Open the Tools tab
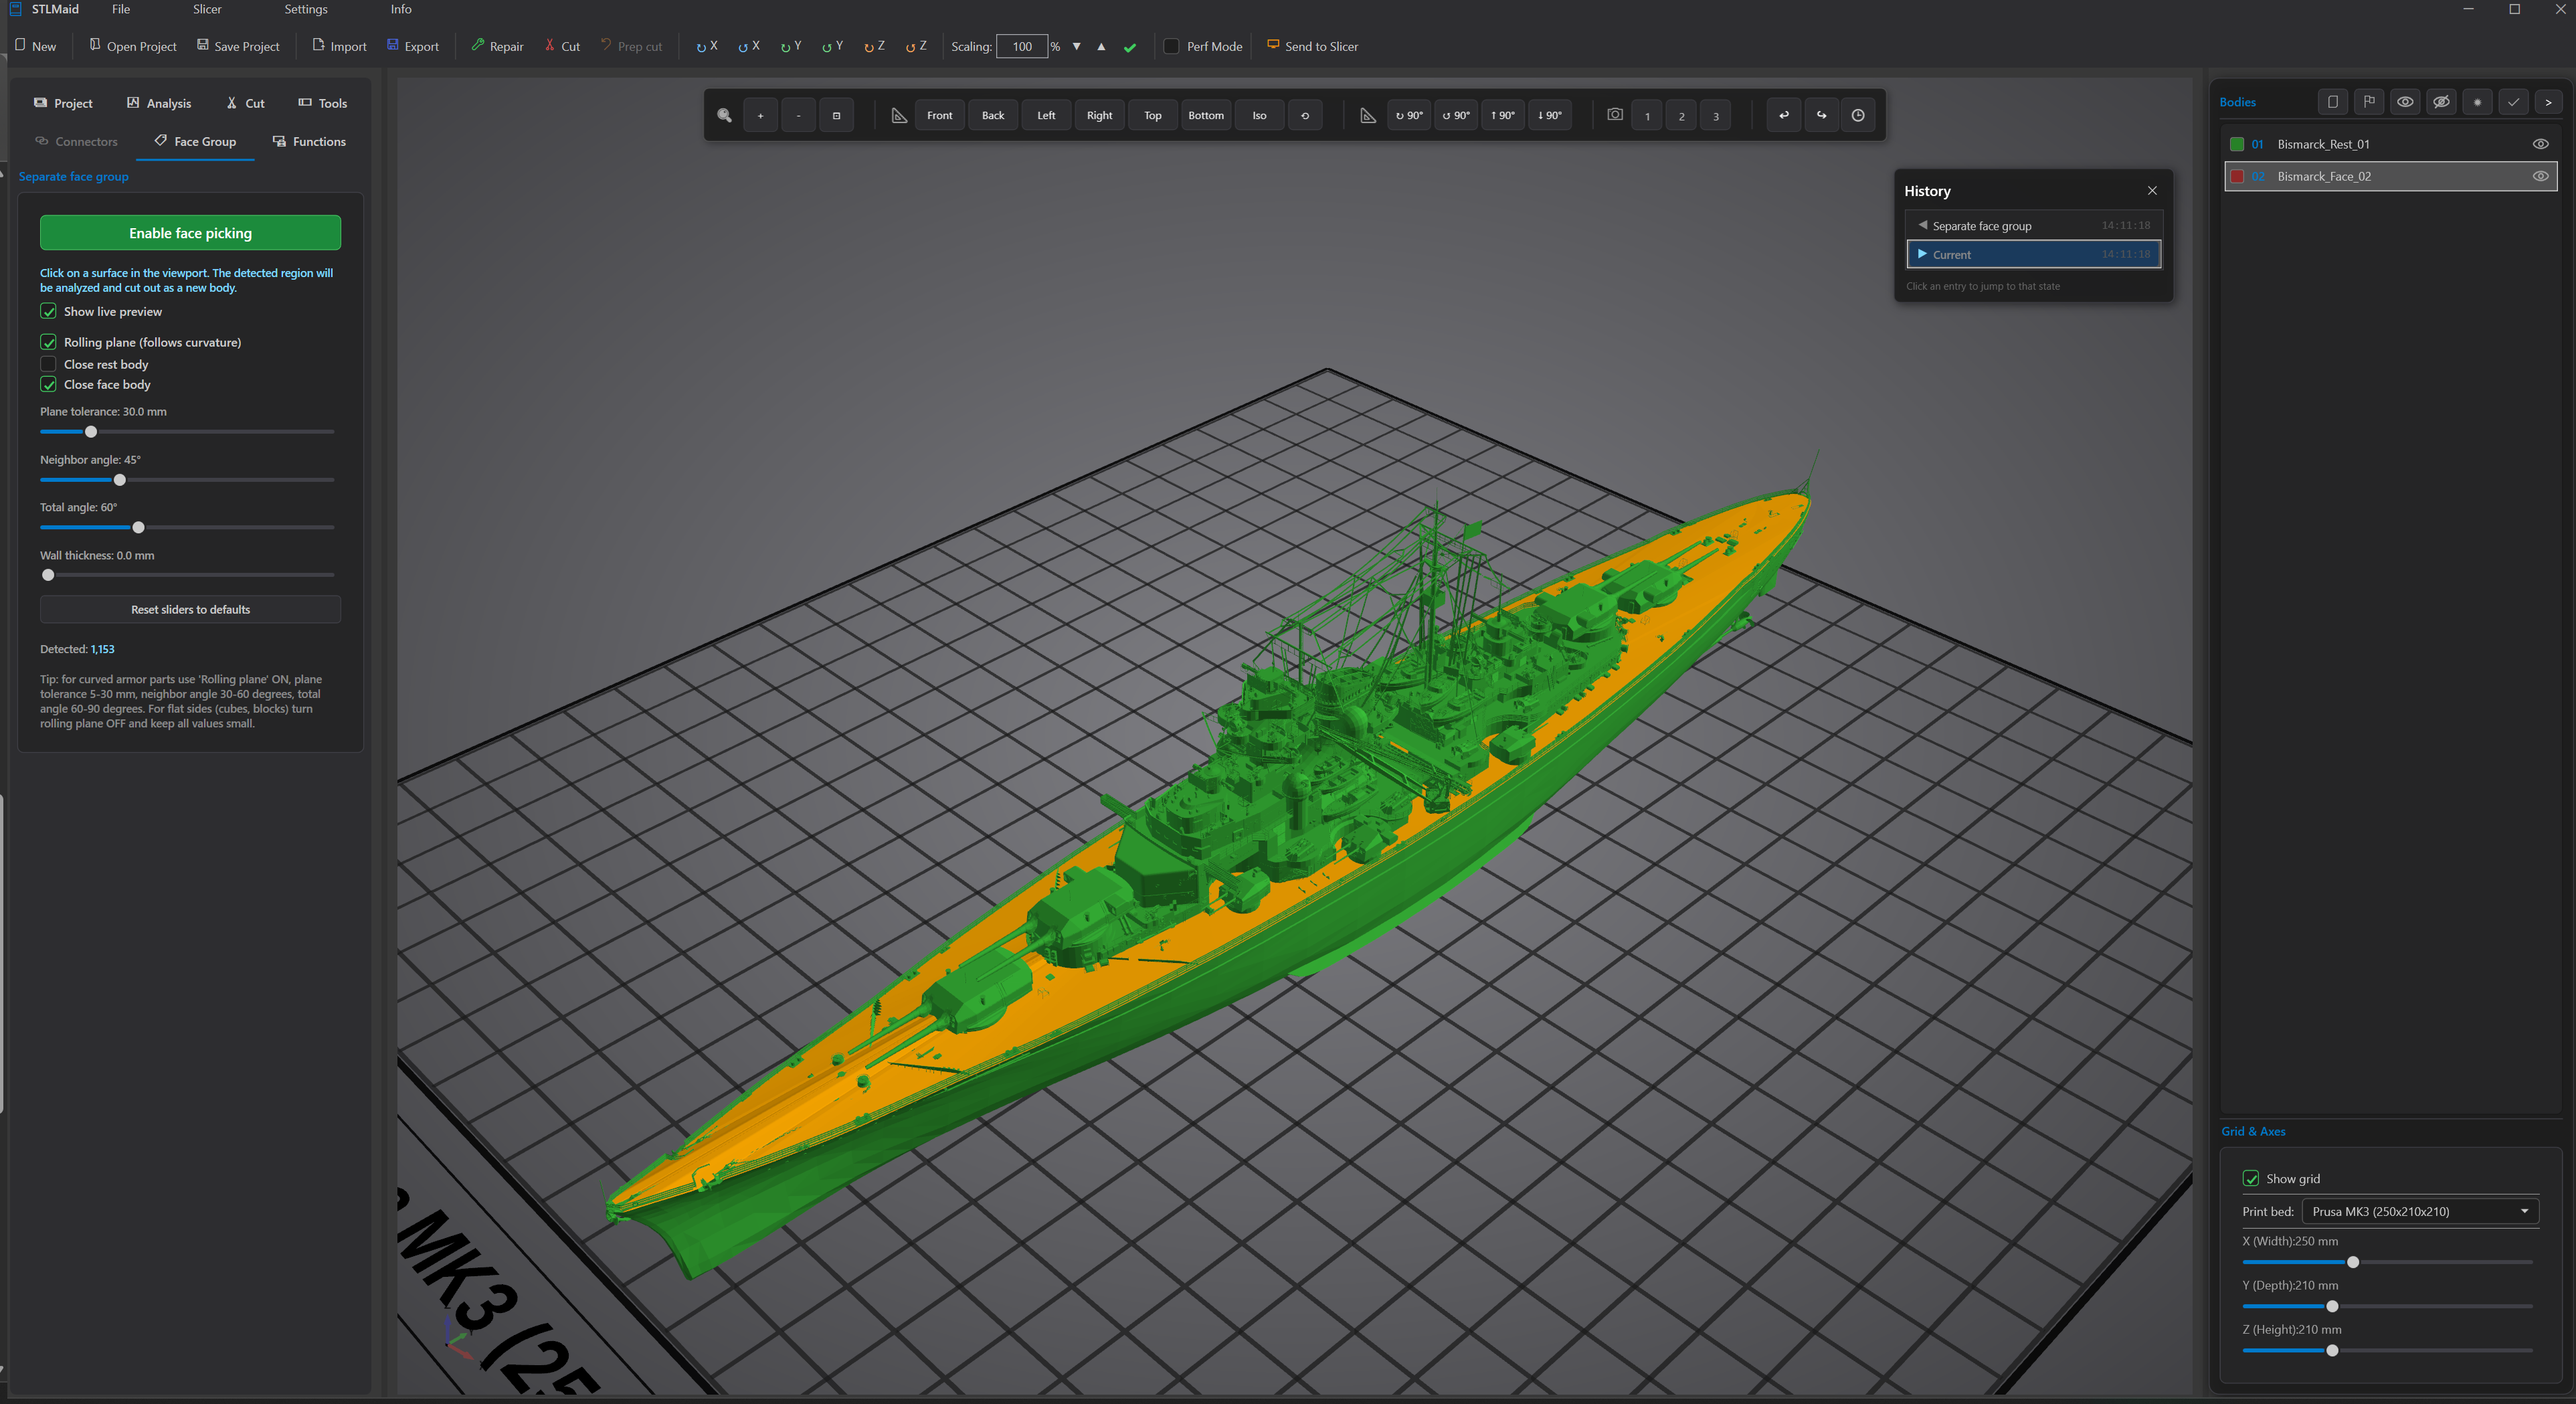Image resolution: width=2576 pixels, height=1404 pixels. [323, 103]
